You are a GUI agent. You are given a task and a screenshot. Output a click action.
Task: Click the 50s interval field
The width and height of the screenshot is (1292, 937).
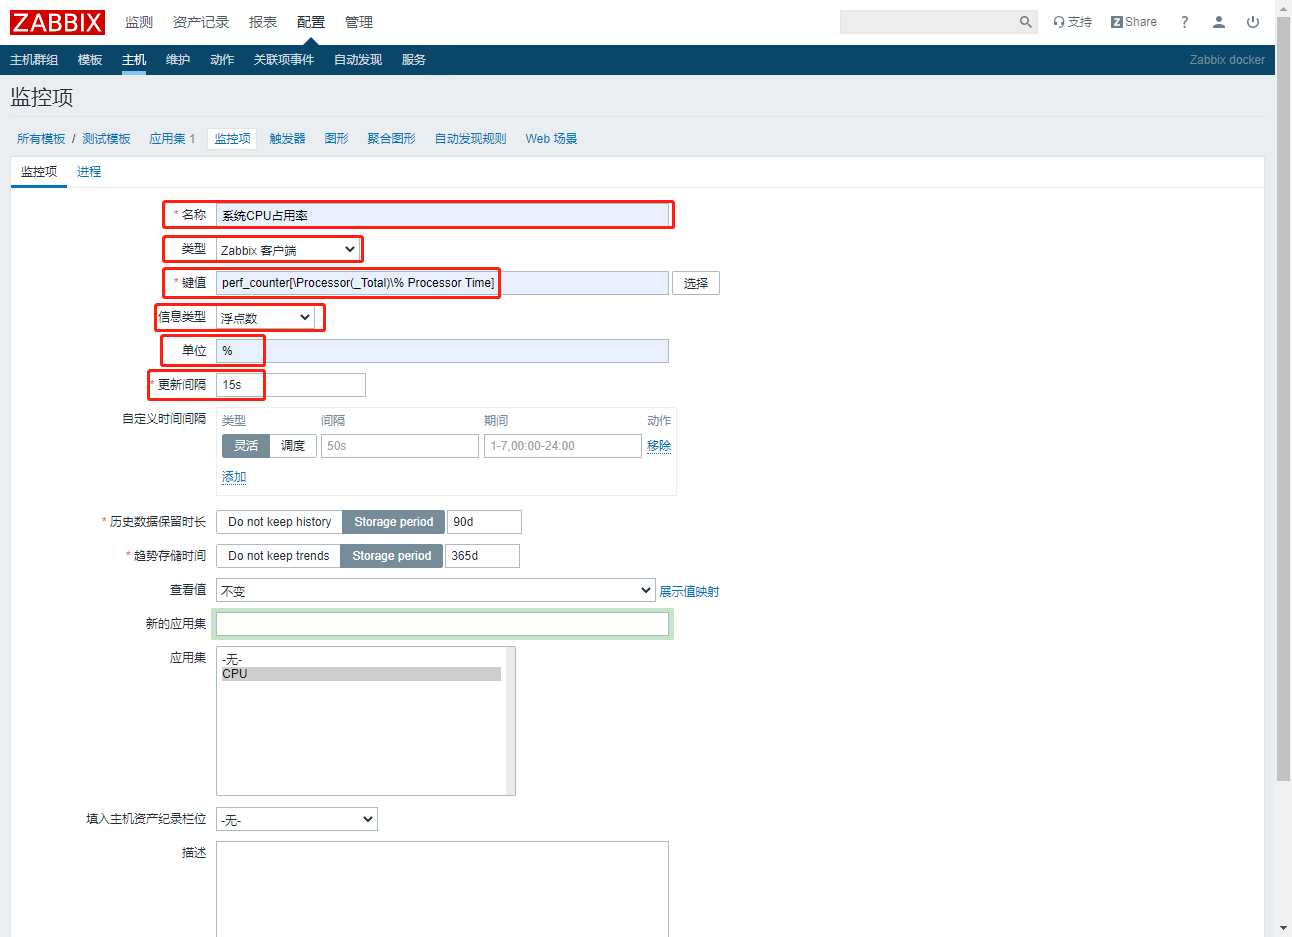(x=400, y=446)
